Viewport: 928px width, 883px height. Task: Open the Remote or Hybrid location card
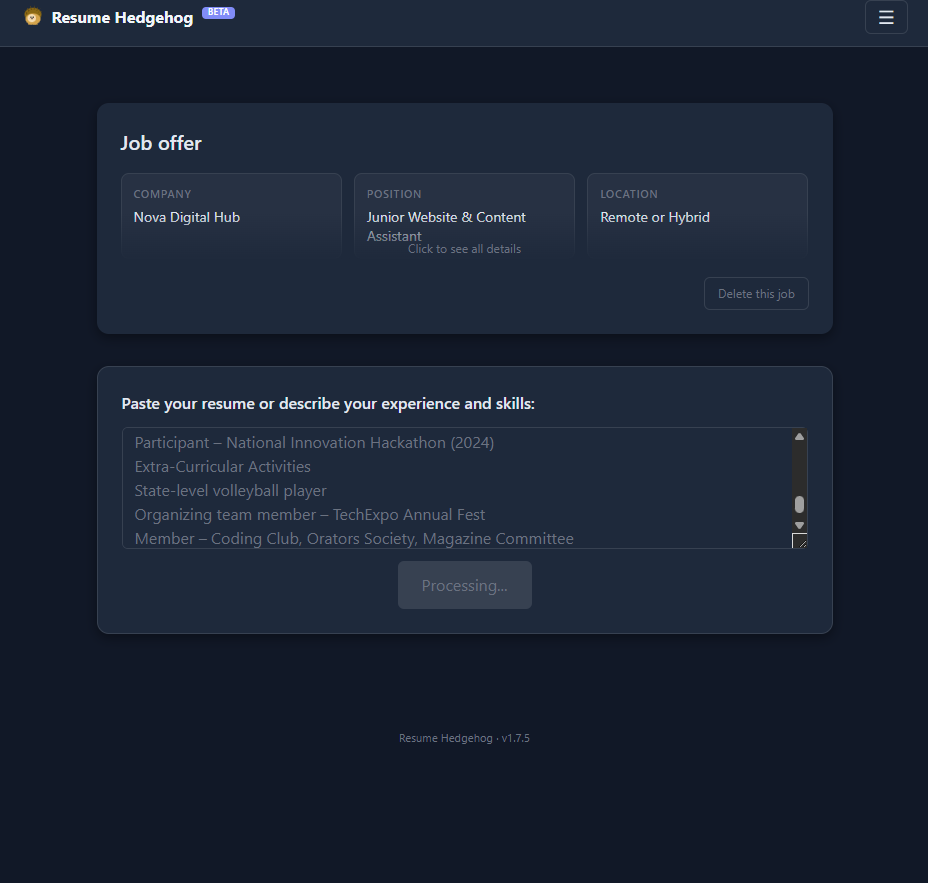tap(697, 214)
